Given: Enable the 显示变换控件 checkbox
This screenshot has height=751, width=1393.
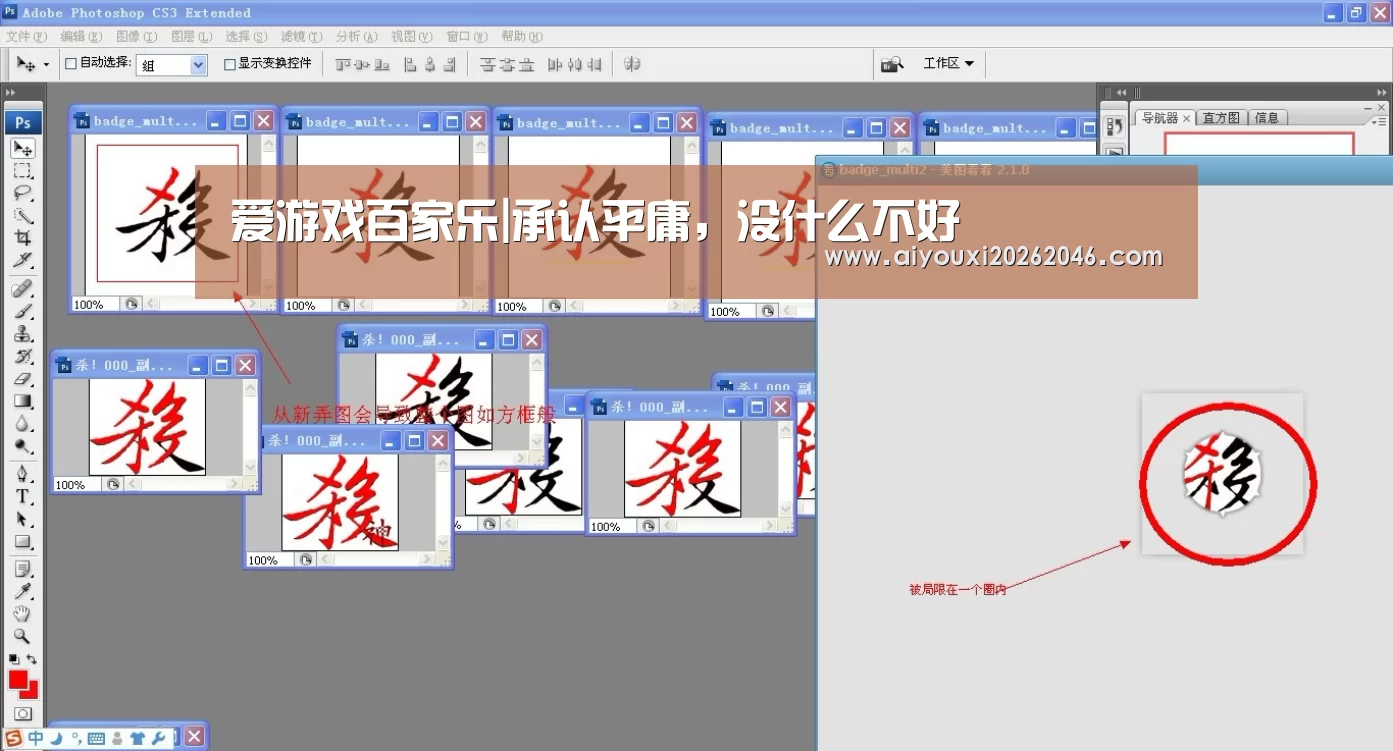Looking at the screenshot, I should pos(230,64).
